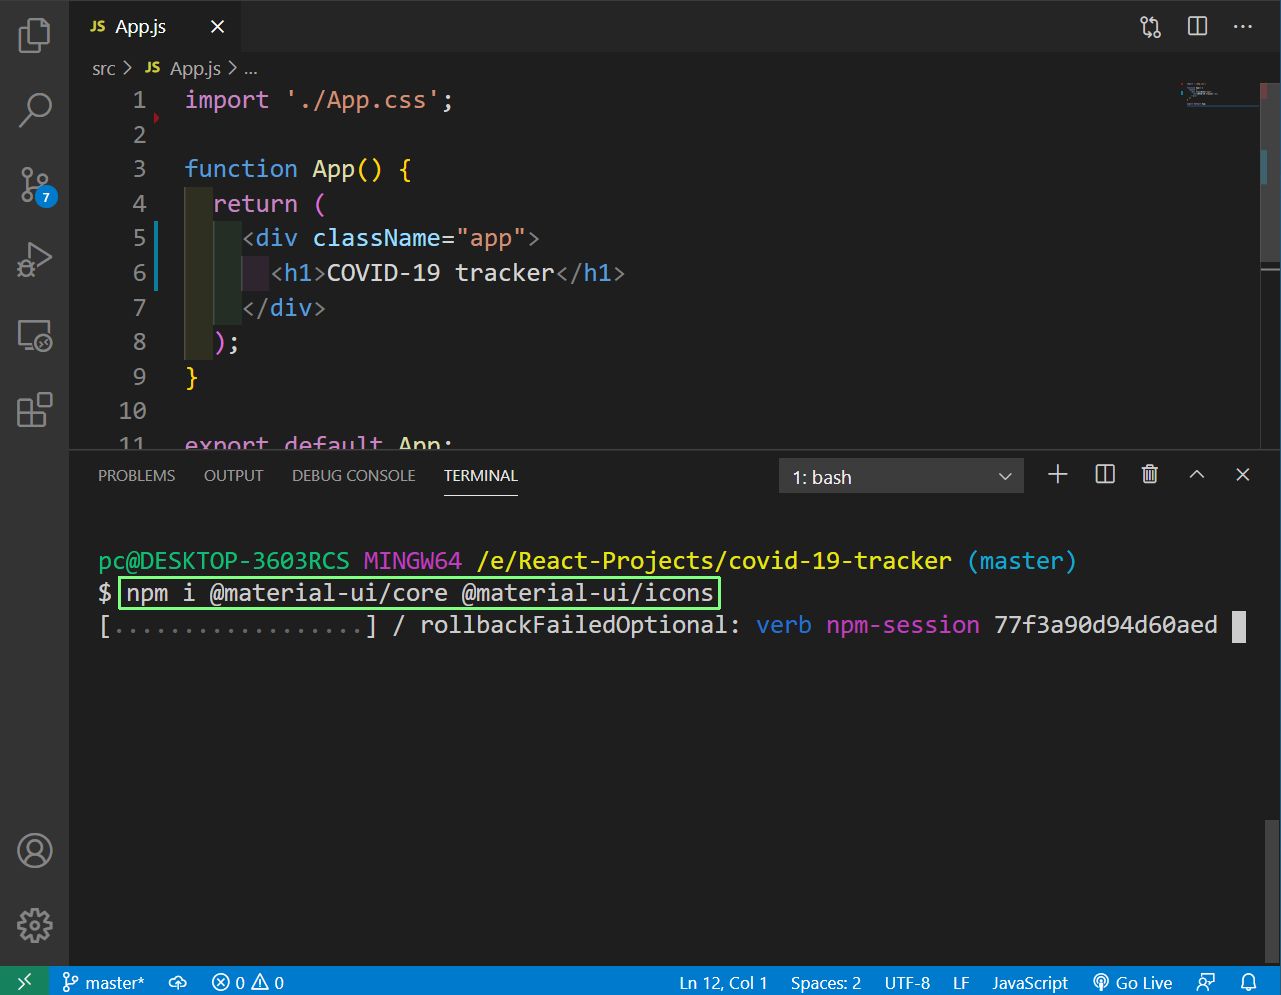Open notifications bell in status bar
1281x995 pixels.
(1248, 982)
